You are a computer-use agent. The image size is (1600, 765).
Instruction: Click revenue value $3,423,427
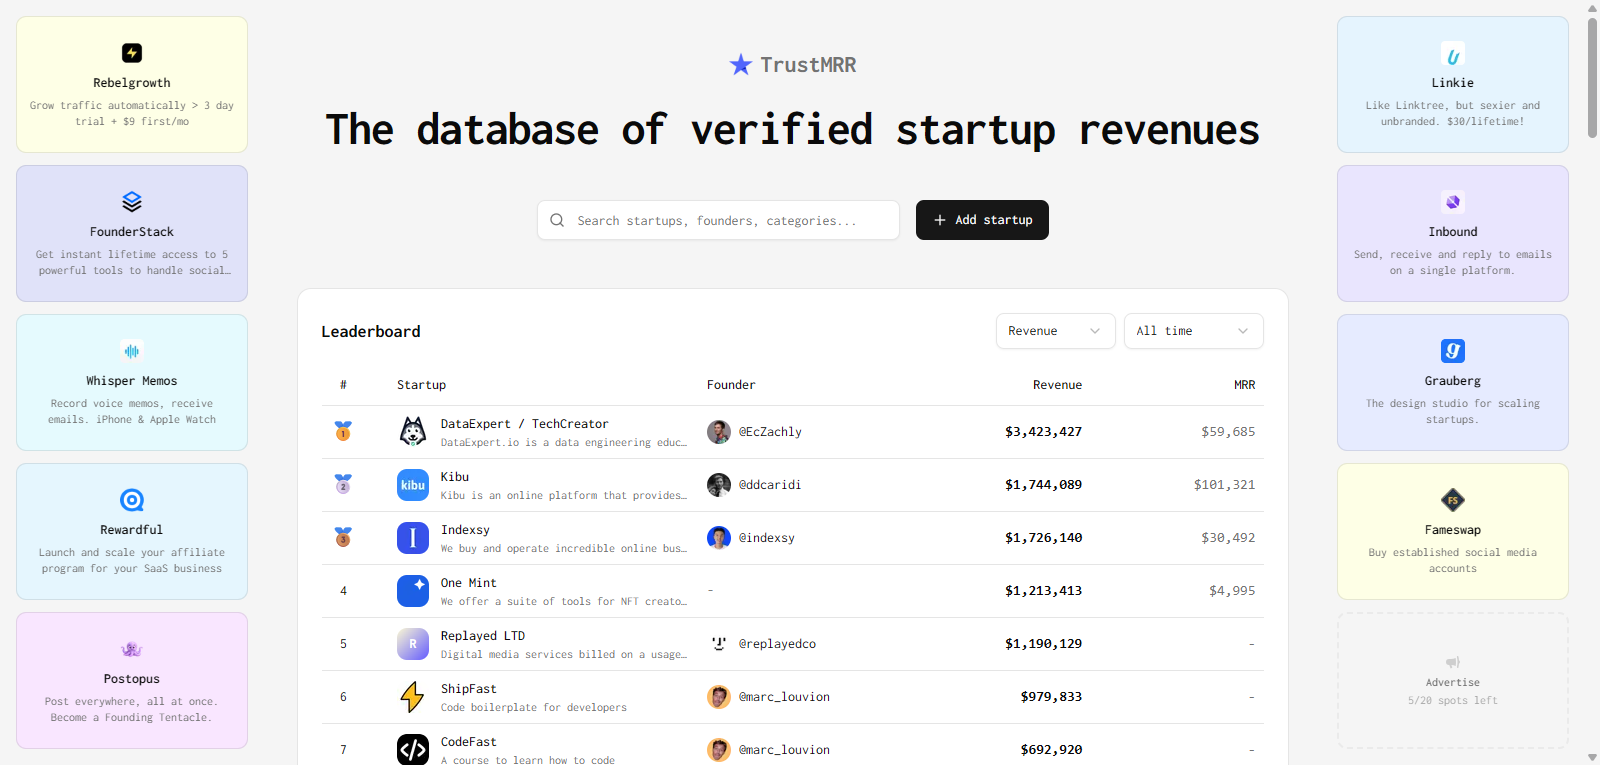[1043, 432]
